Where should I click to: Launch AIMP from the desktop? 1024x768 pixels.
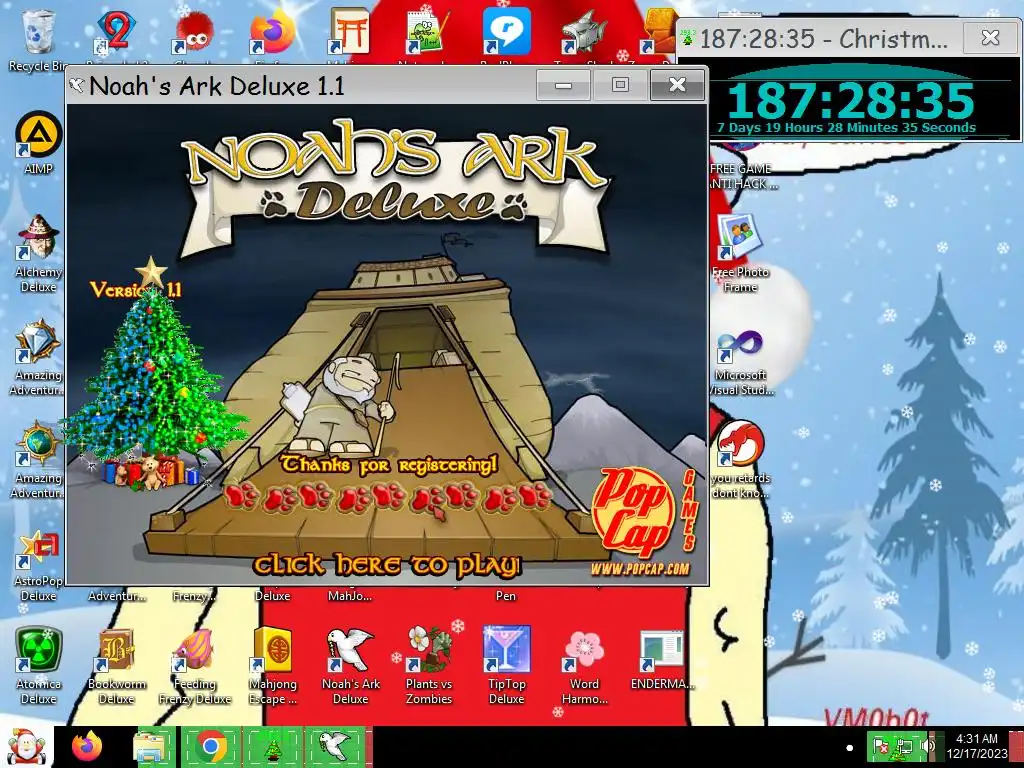[39, 144]
